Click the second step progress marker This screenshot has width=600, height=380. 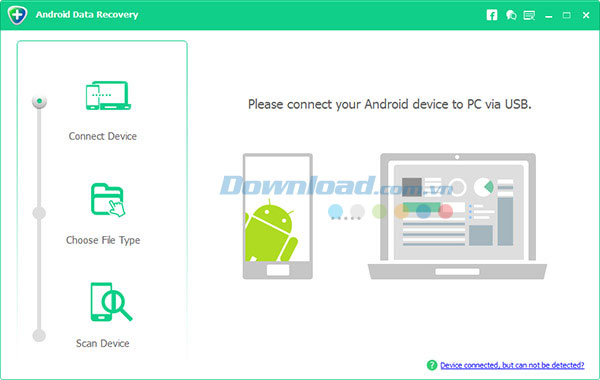point(39,213)
